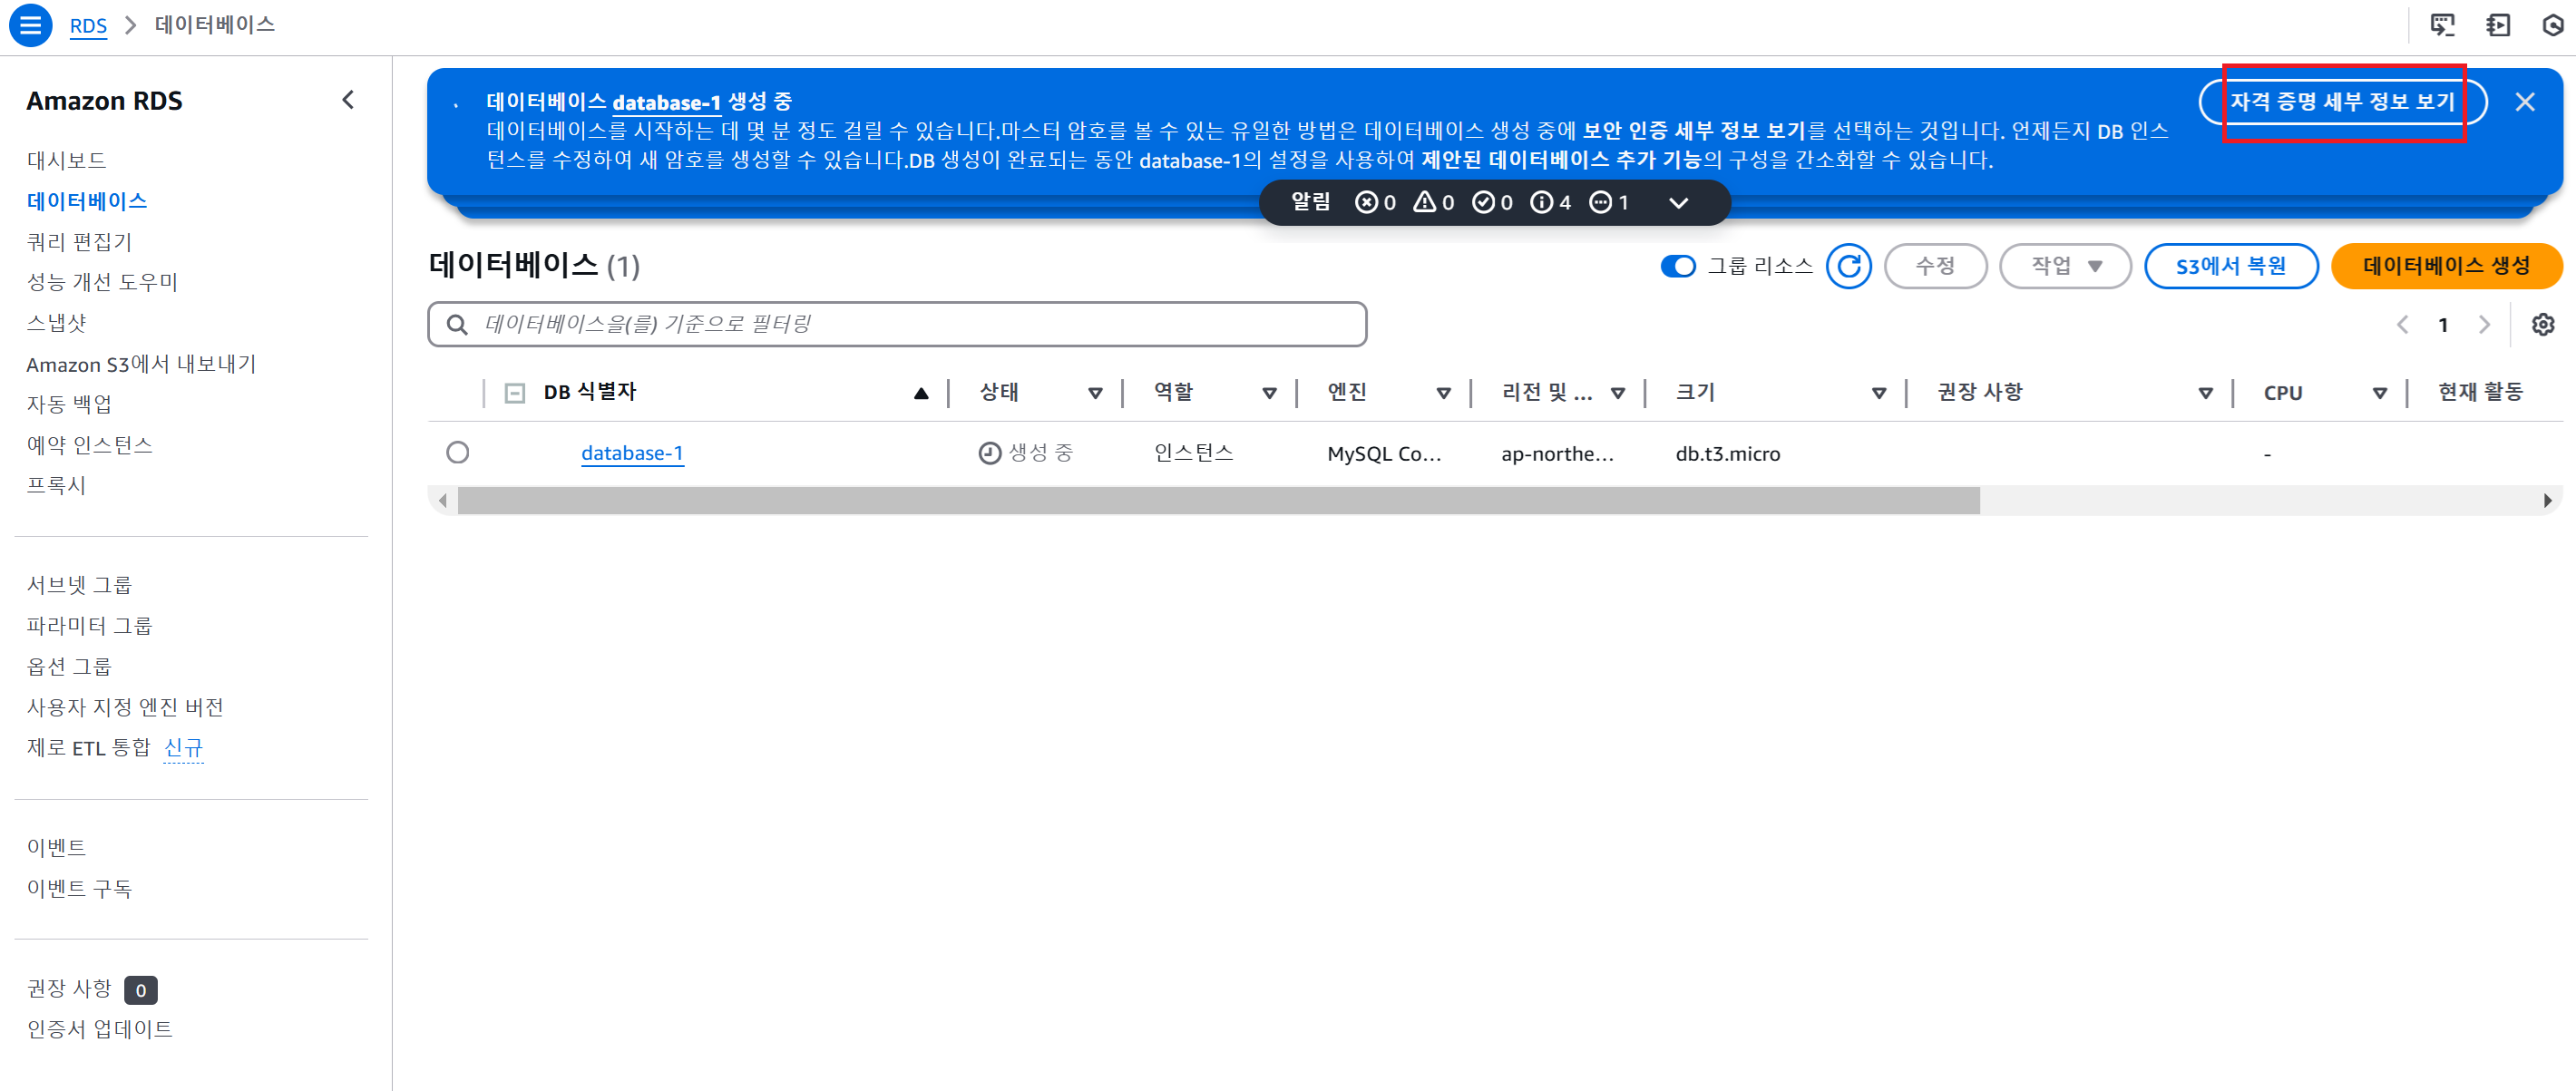
Task: Go to next page arrow
Action: 2484,324
